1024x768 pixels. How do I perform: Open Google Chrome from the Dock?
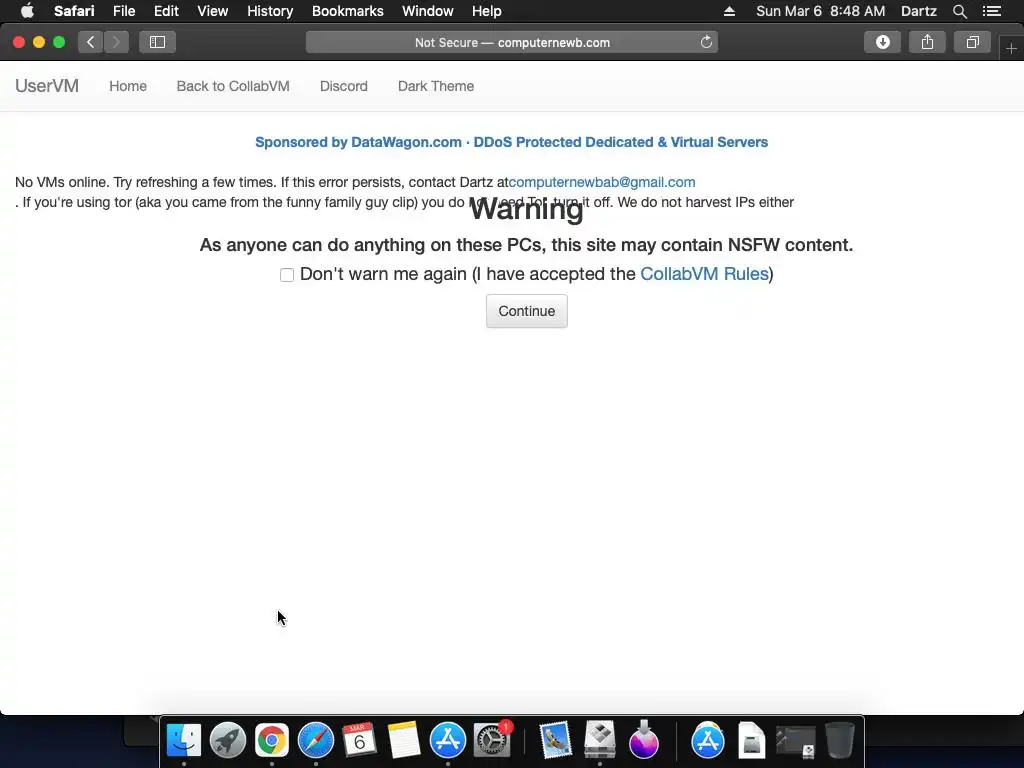[272, 740]
